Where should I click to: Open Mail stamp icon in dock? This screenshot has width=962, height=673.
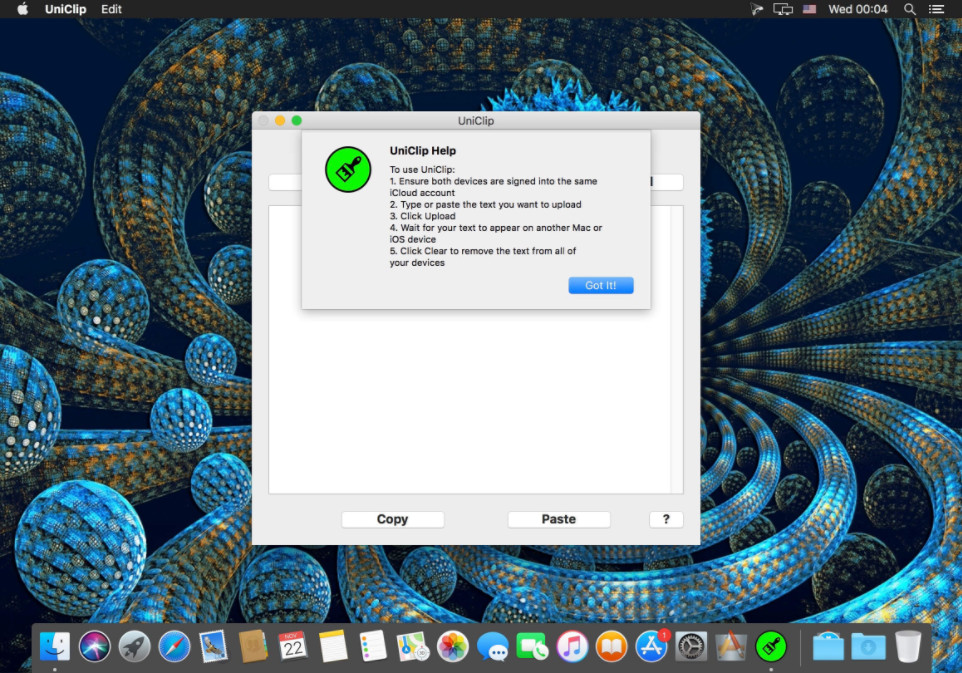214,647
